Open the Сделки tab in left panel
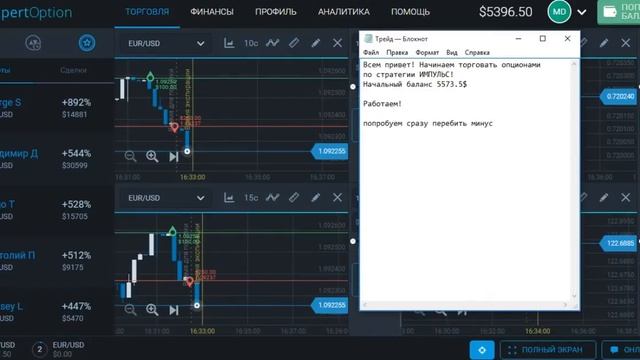The image size is (640, 360). click(x=73, y=70)
